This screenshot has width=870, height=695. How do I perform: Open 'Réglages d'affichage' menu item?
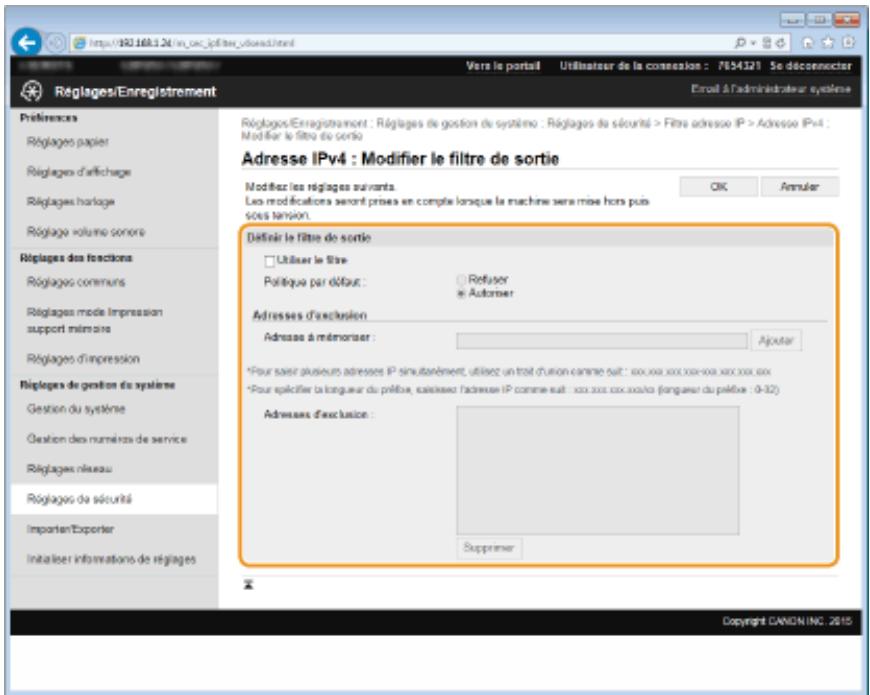pyautogui.click(x=79, y=172)
